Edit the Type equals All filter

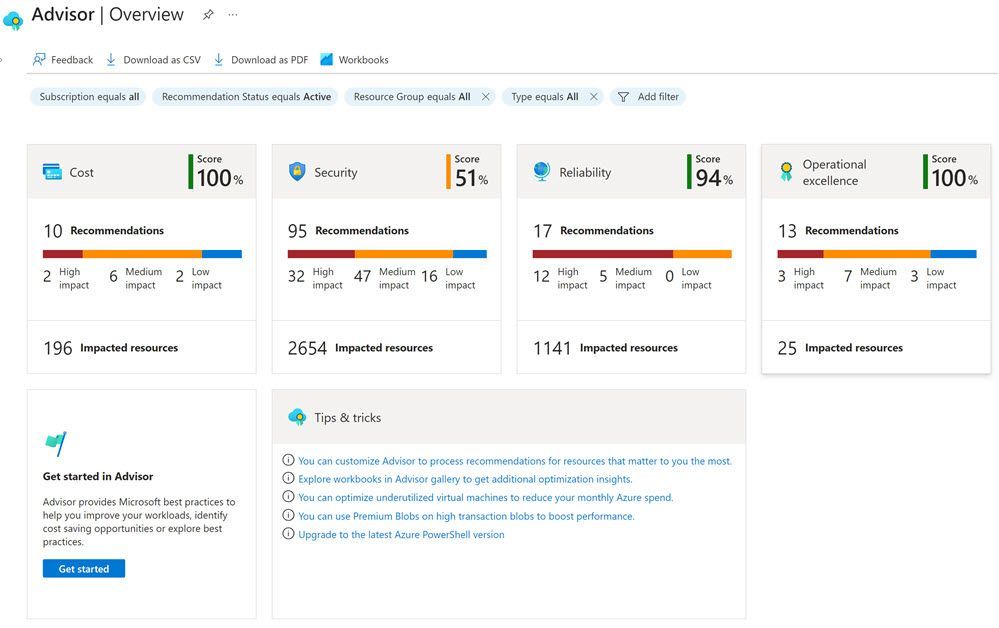(x=545, y=97)
